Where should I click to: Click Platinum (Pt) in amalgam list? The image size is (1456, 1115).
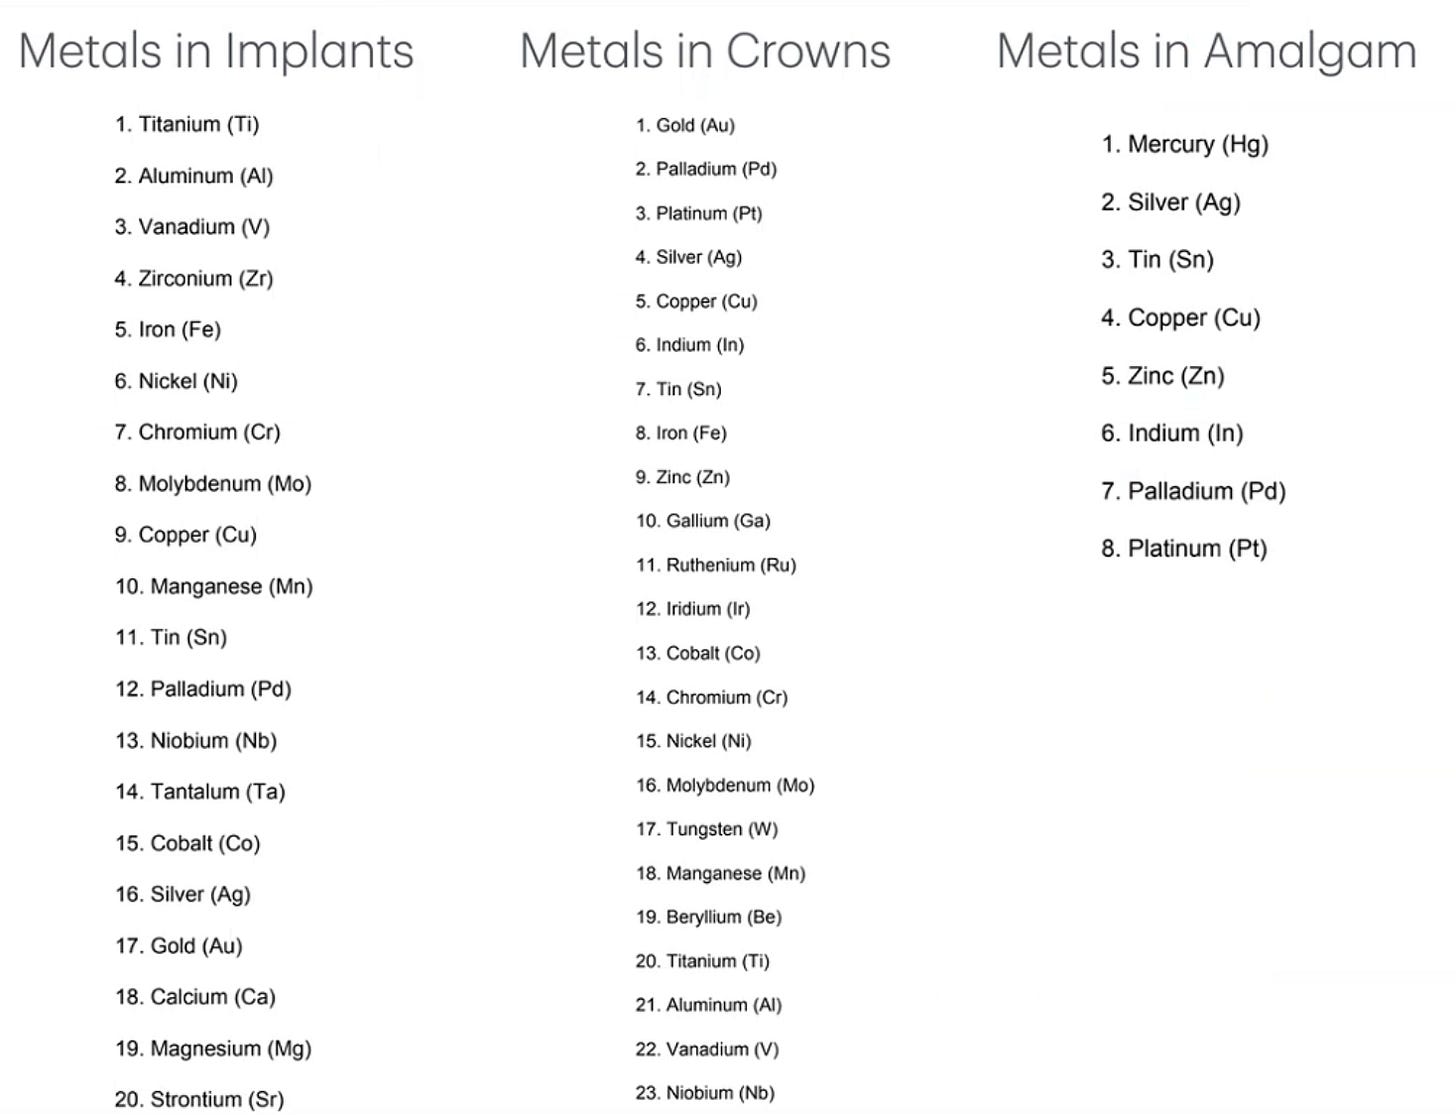pos(1184,549)
